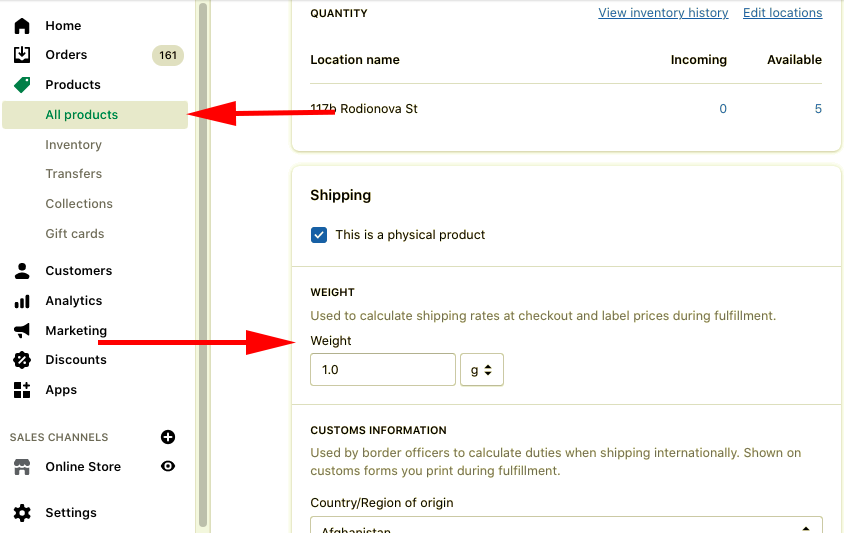Click the Analytics bar chart icon

click(22, 301)
